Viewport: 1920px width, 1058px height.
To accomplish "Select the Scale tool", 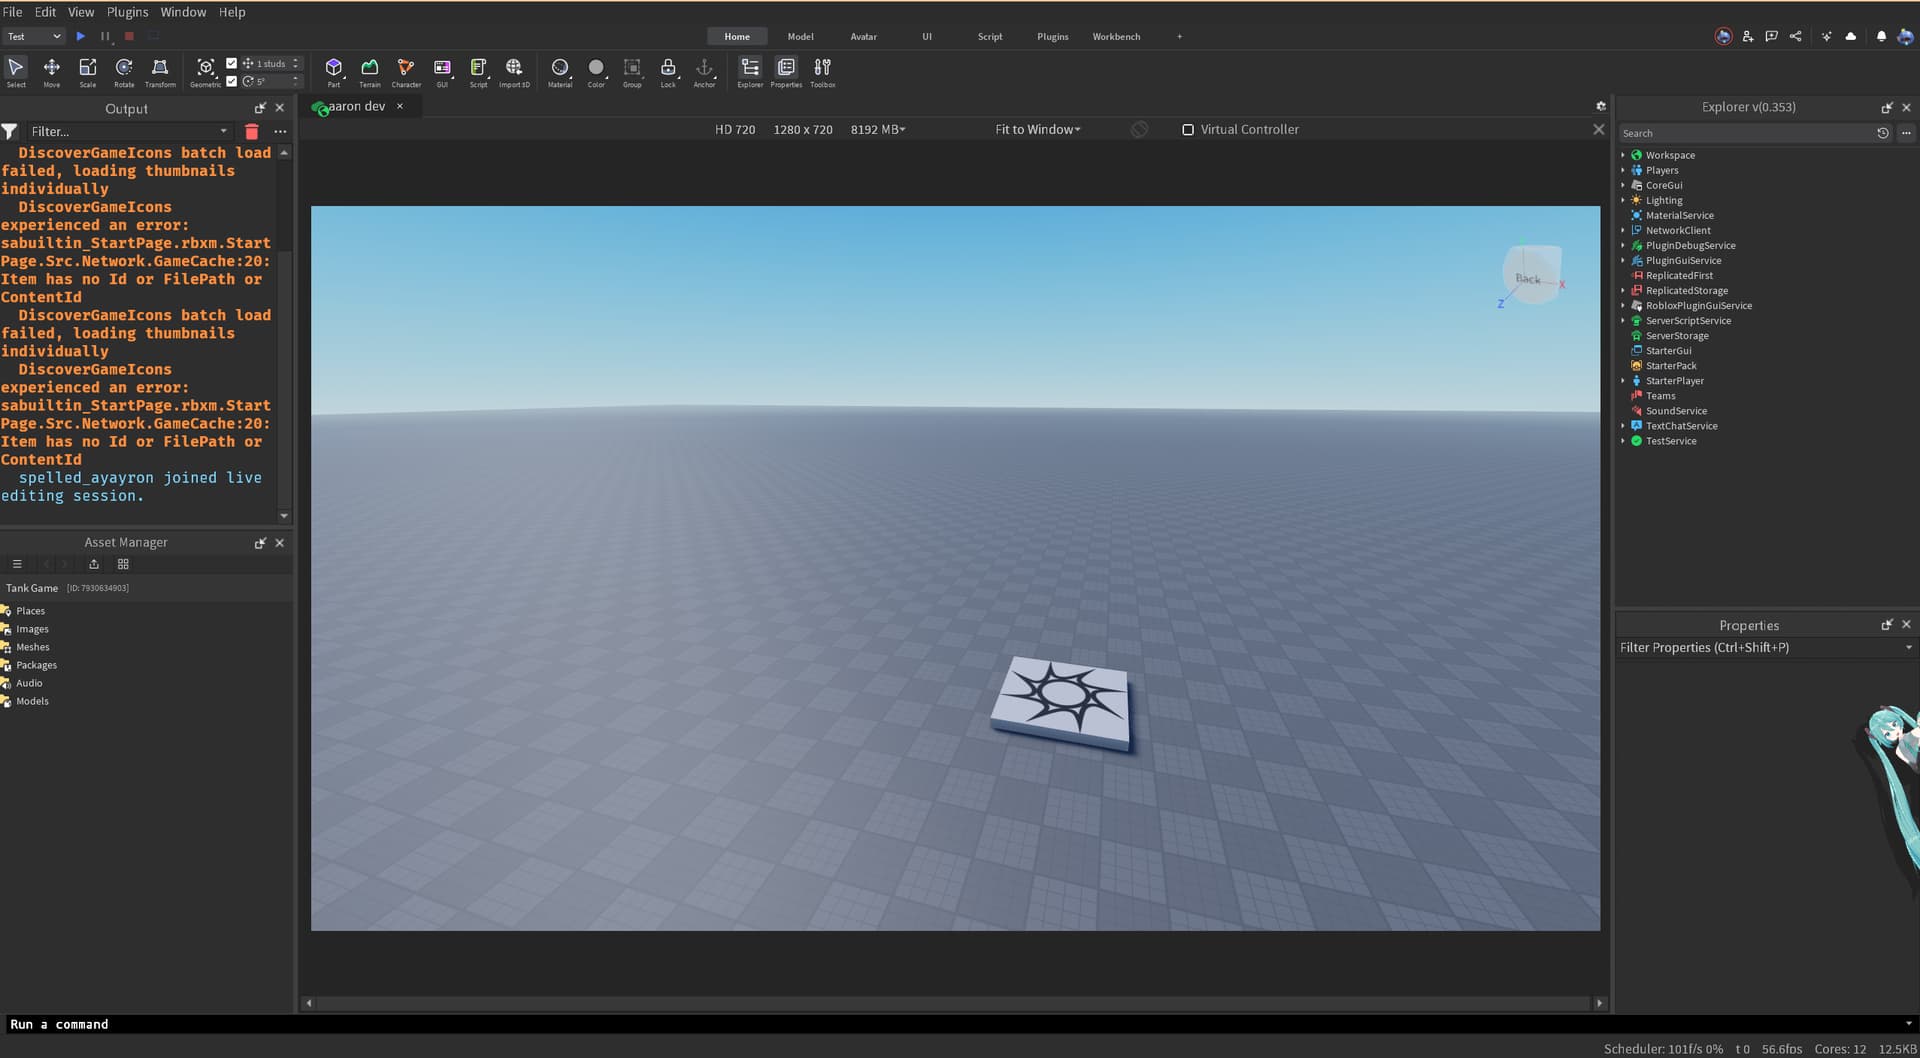I will [x=87, y=70].
